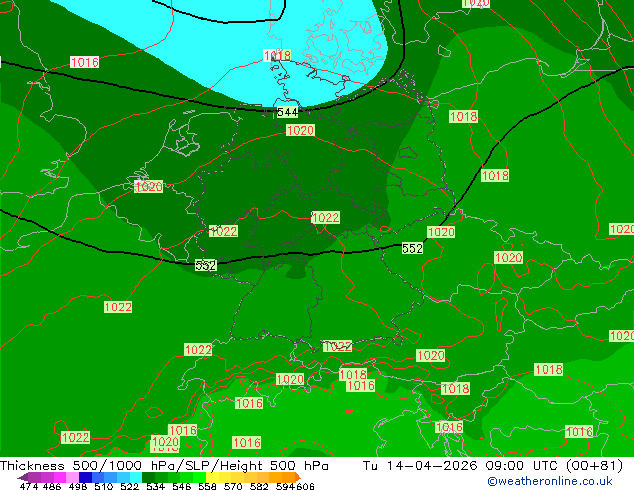The image size is (634, 490).
Task: Click the '1020' isobar label just below the 544 label
Action: (x=300, y=130)
